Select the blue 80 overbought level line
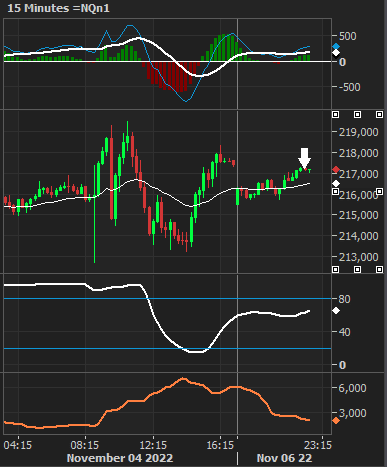This screenshot has width=387, height=467. point(167,299)
